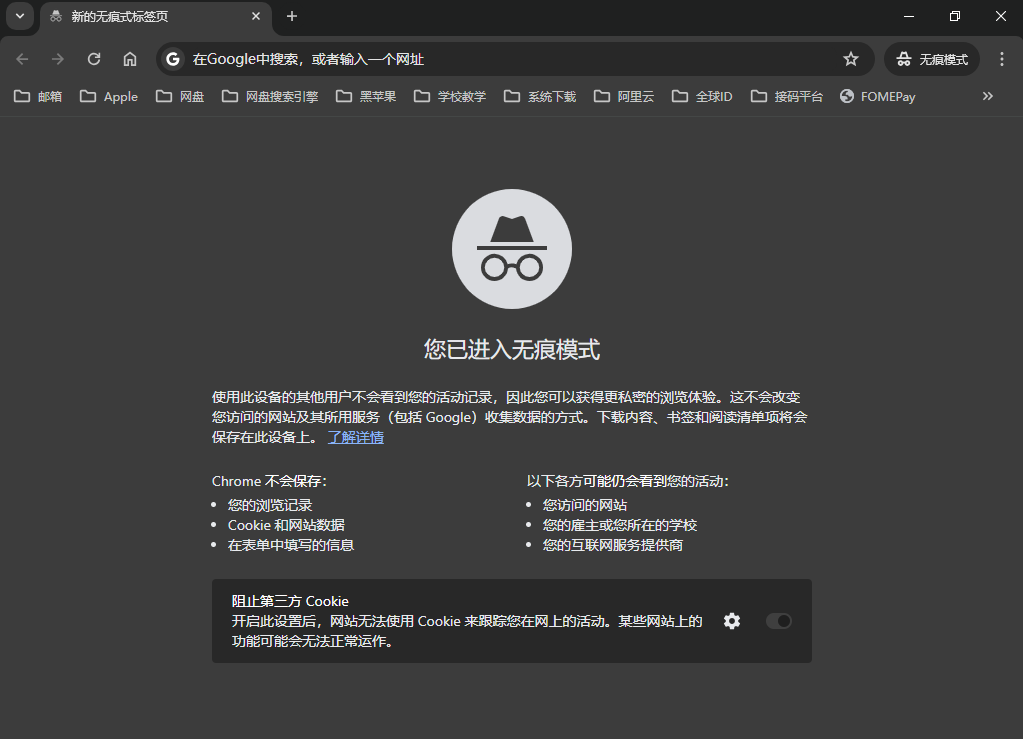Minimize the Chrome window
Viewport: 1023px width, 739px height.
(909, 16)
